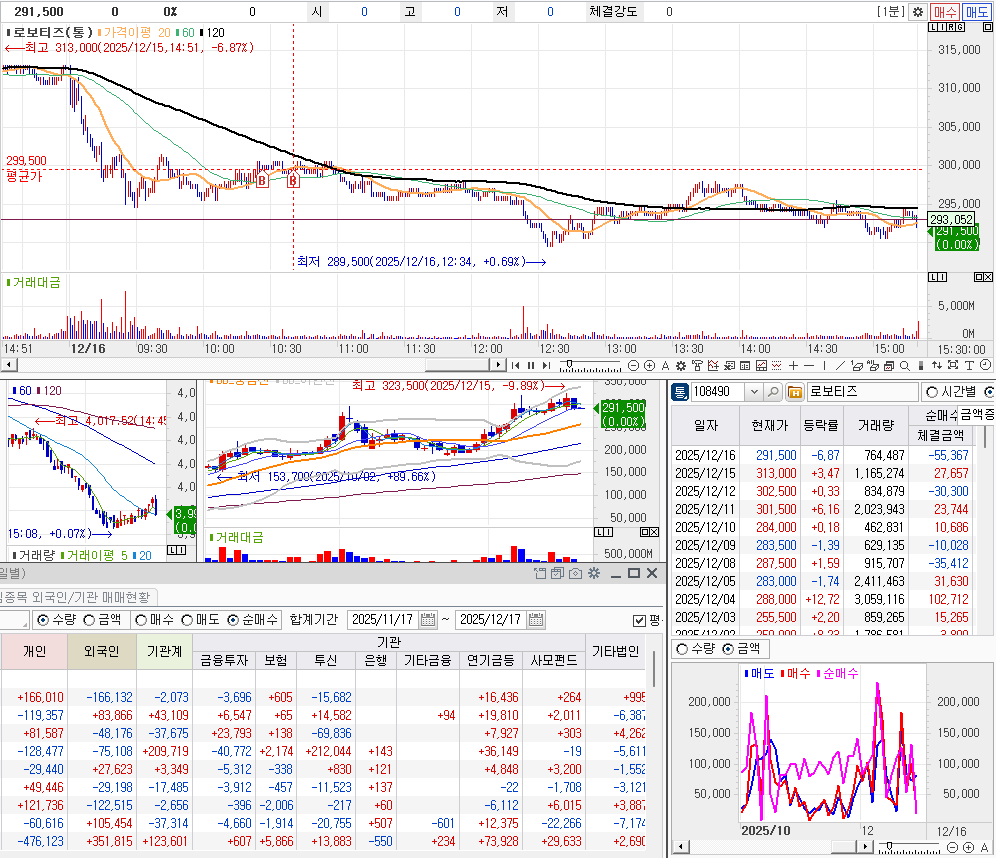The height and width of the screenshot is (858, 996).
Task: Select 금액 radio above bottom-right chart
Action: click(728, 649)
